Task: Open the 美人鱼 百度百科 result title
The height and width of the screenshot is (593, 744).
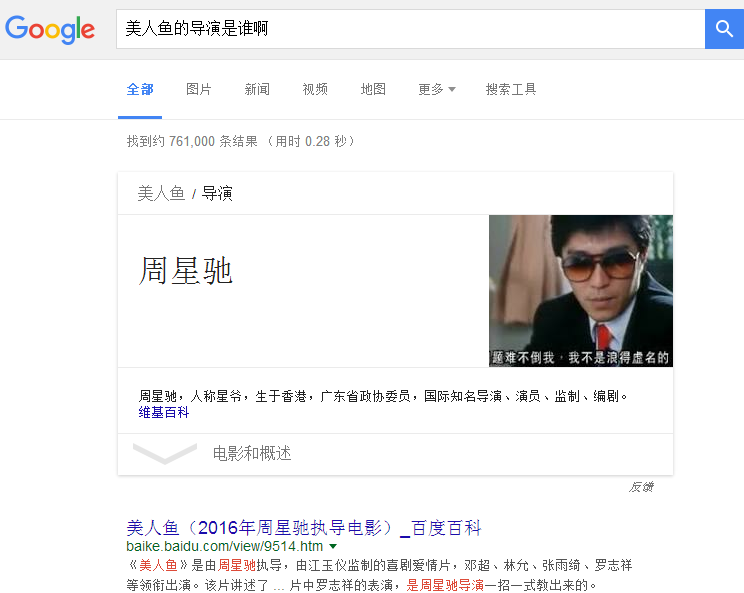Action: (x=304, y=528)
